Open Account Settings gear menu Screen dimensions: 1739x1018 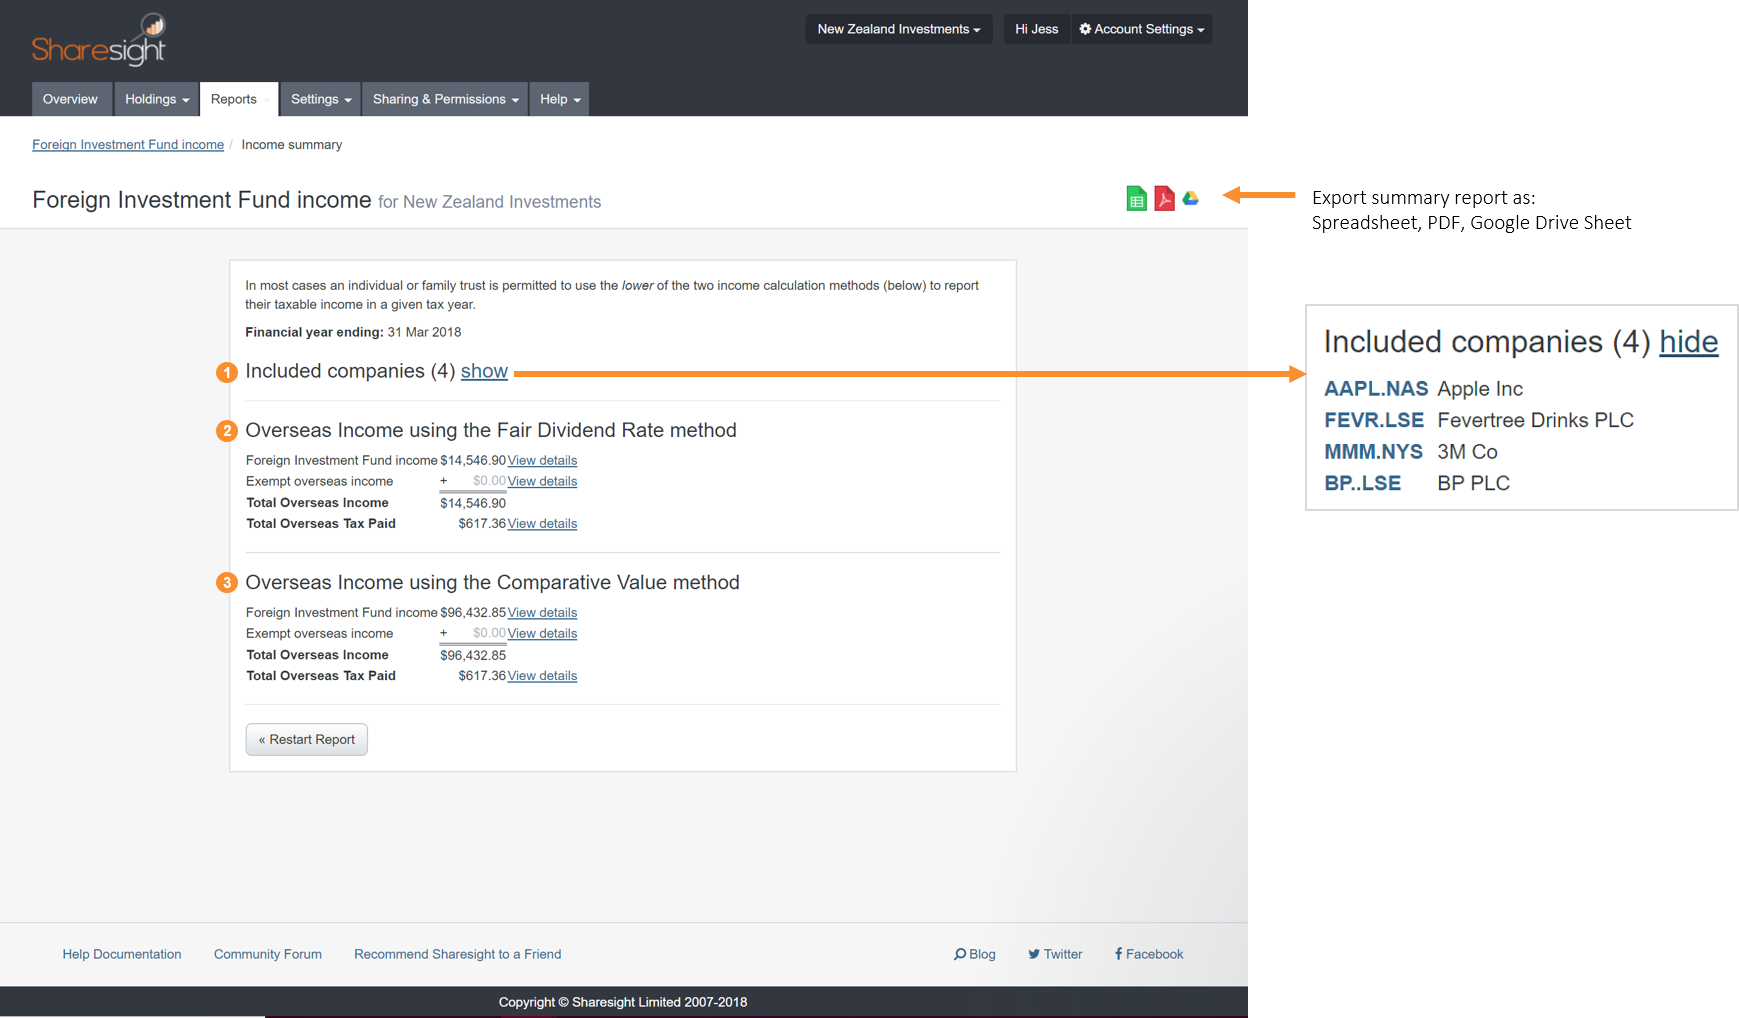pos(1141,28)
